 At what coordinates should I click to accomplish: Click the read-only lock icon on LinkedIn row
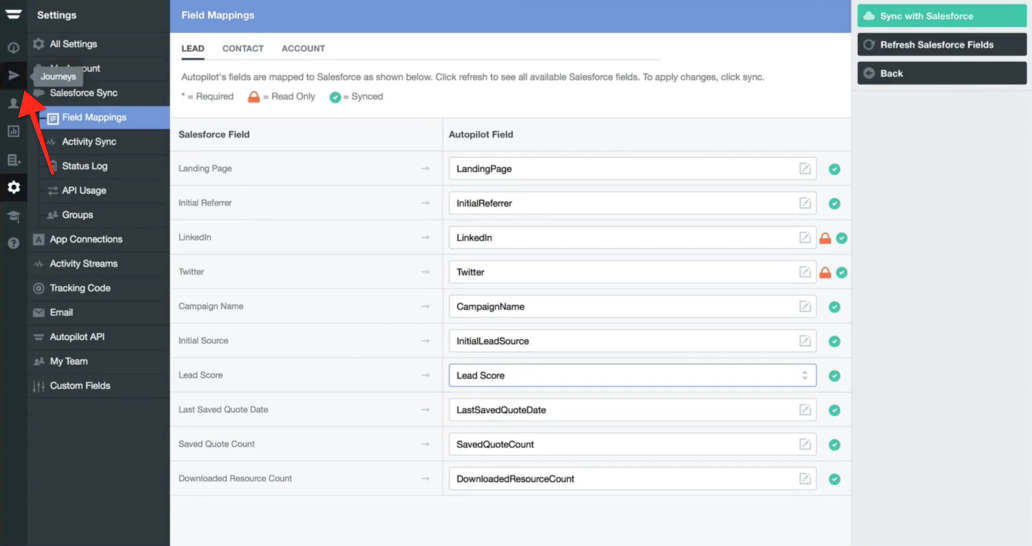(x=825, y=238)
